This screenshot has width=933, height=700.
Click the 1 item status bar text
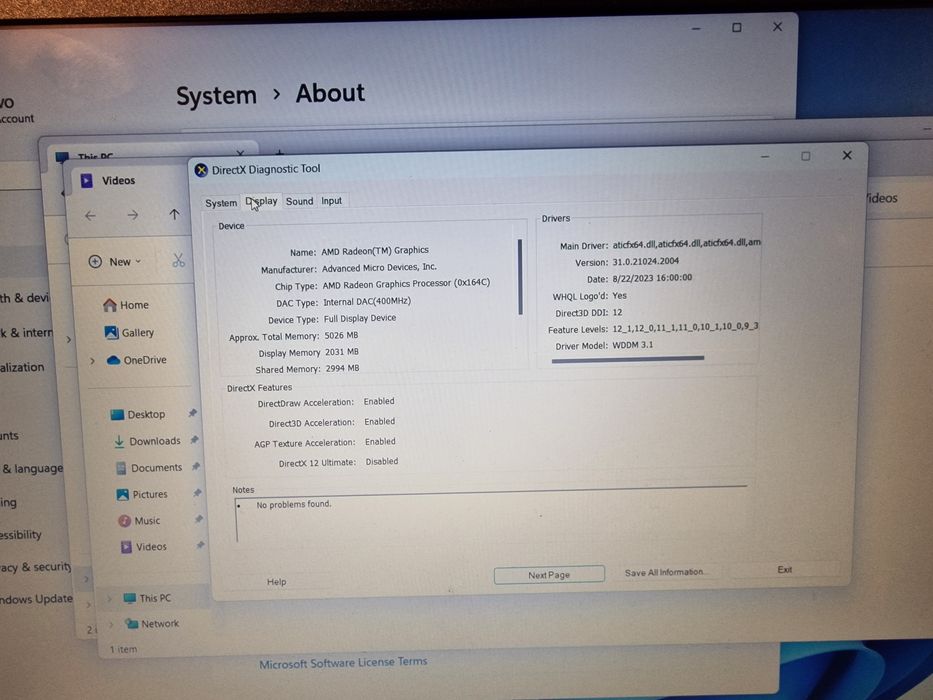click(123, 649)
